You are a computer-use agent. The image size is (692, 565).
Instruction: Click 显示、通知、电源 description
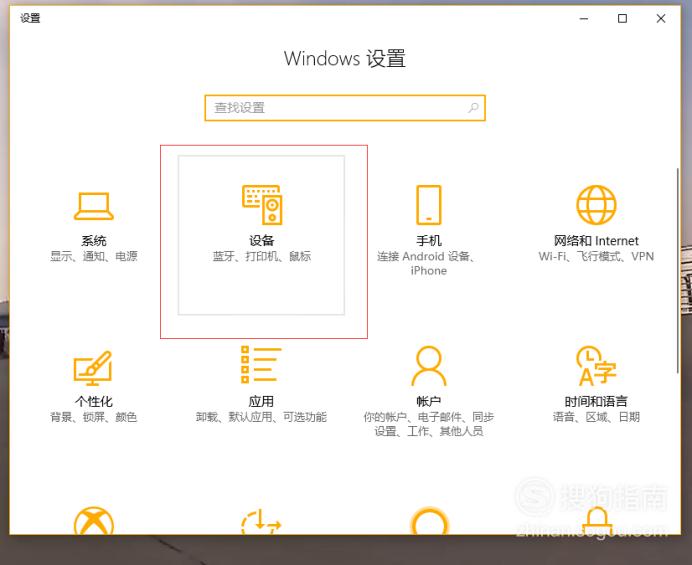tap(94, 256)
